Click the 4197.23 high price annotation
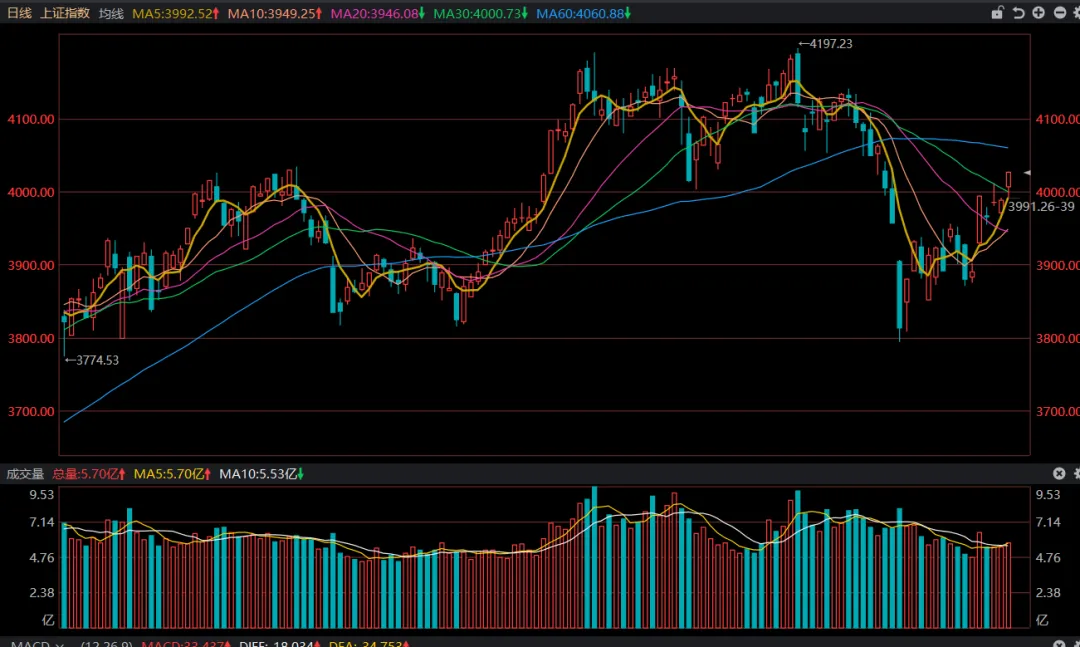1080x647 pixels. point(826,43)
